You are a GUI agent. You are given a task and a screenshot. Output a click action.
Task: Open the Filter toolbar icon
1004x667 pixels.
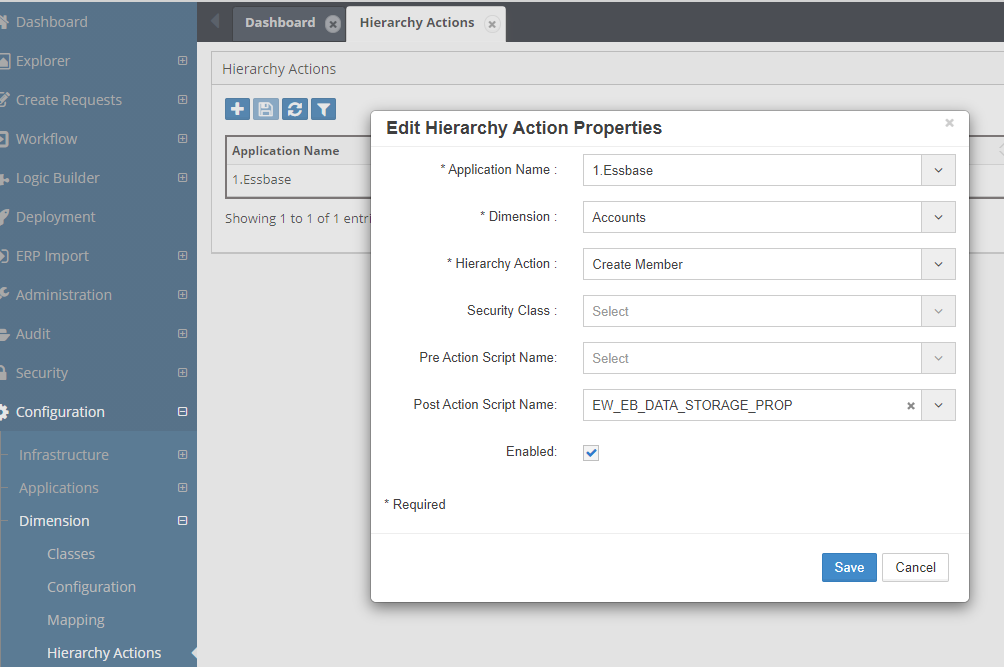pyautogui.click(x=322, y=108)
